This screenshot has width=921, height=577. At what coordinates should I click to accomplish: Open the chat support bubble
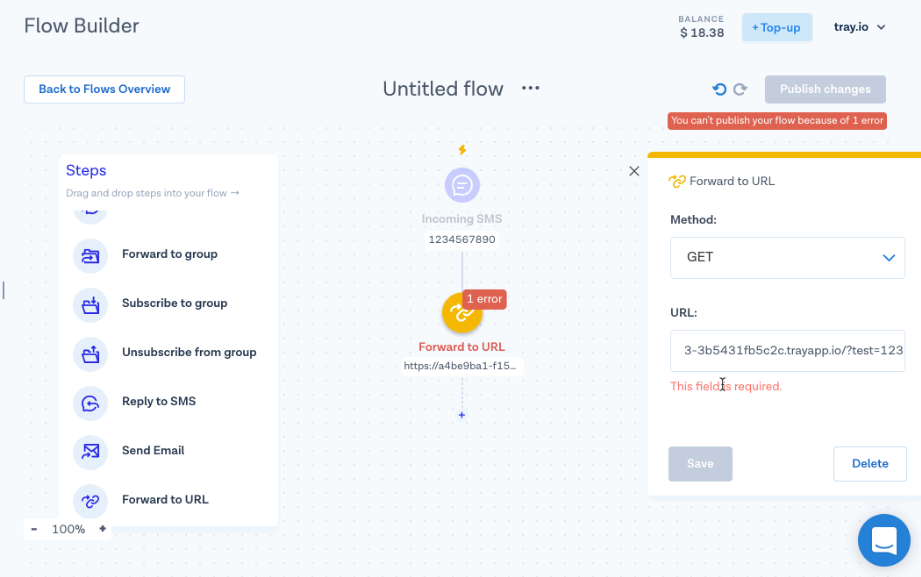click(884, 540)
